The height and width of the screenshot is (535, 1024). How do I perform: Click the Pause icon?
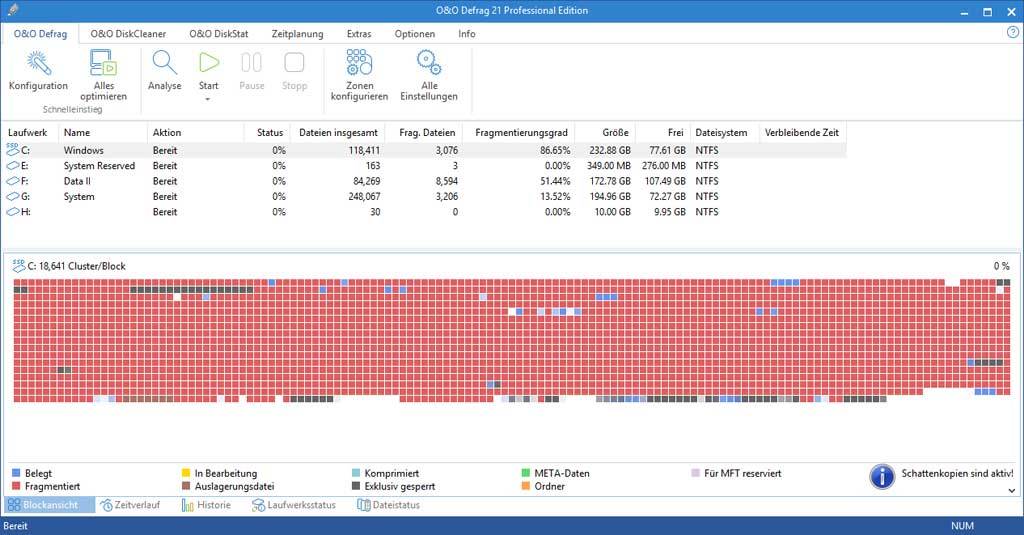[x=251, y=63]
